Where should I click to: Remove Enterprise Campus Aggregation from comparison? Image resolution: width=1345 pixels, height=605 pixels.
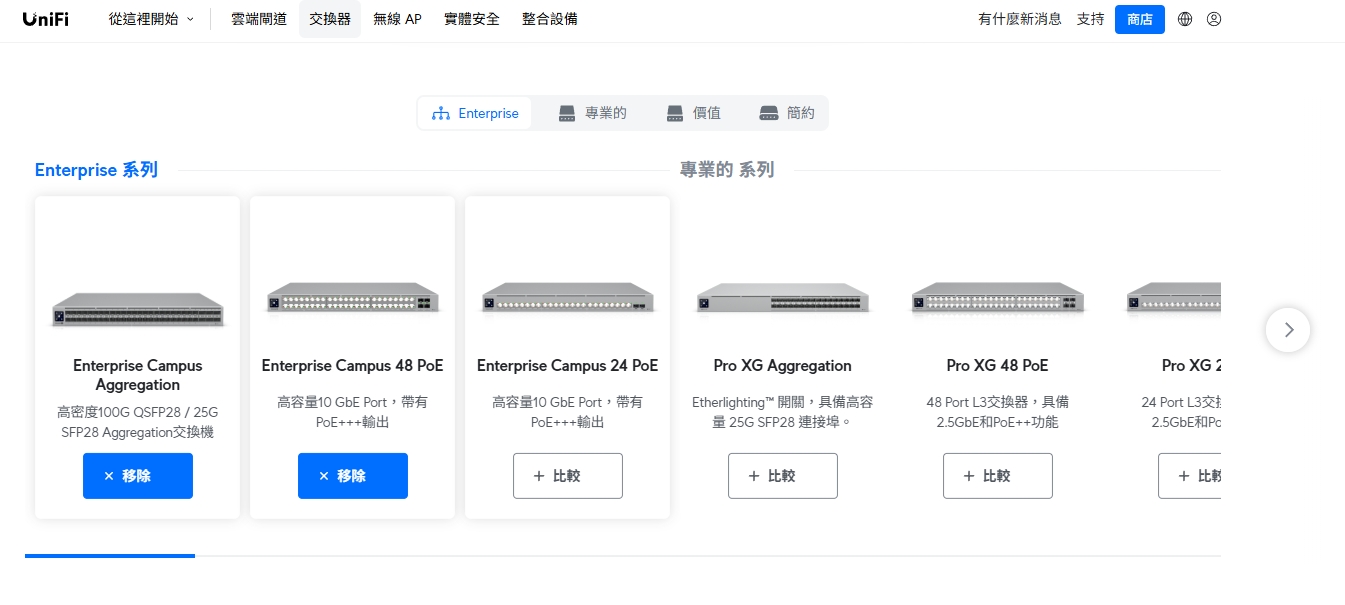(x=138, y=476)
